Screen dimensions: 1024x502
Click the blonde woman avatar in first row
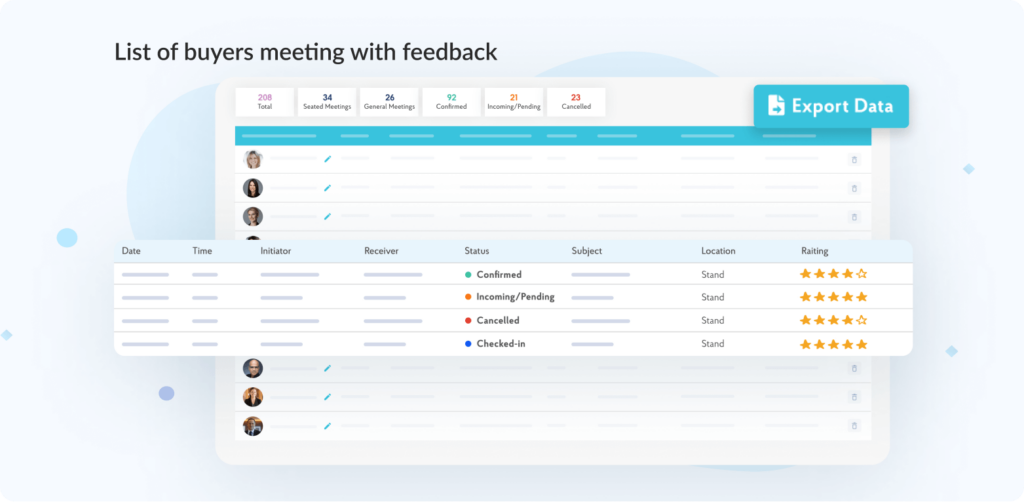253,159
